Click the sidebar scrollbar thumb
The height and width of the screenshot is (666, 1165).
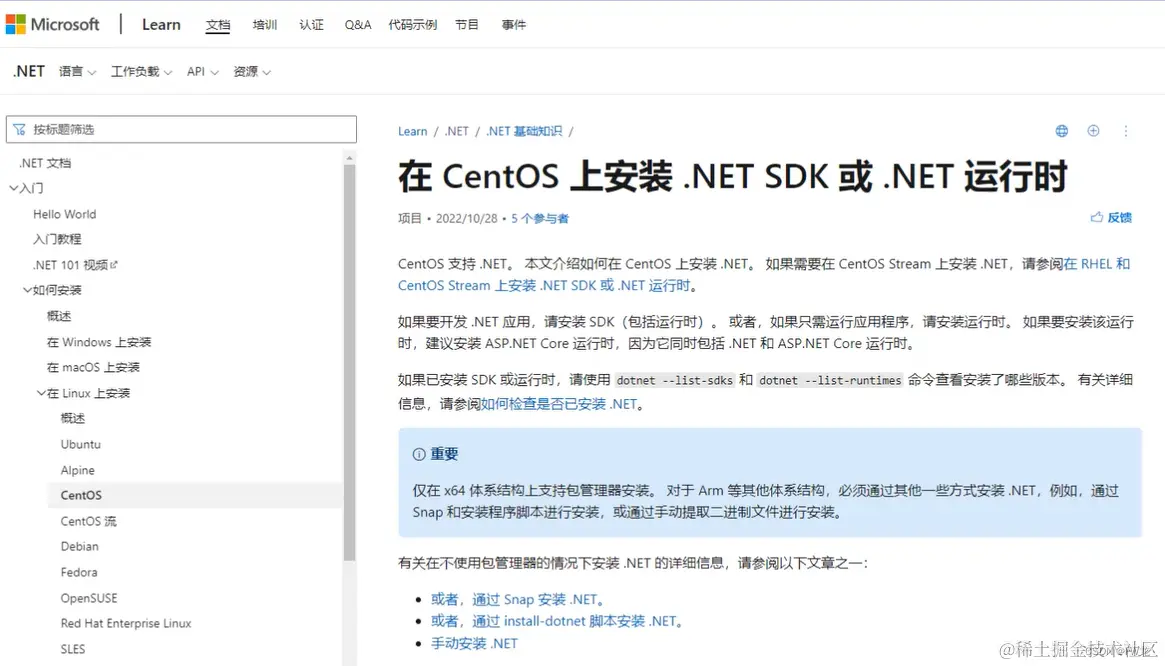pyautogui.click(x=349, y=363)
